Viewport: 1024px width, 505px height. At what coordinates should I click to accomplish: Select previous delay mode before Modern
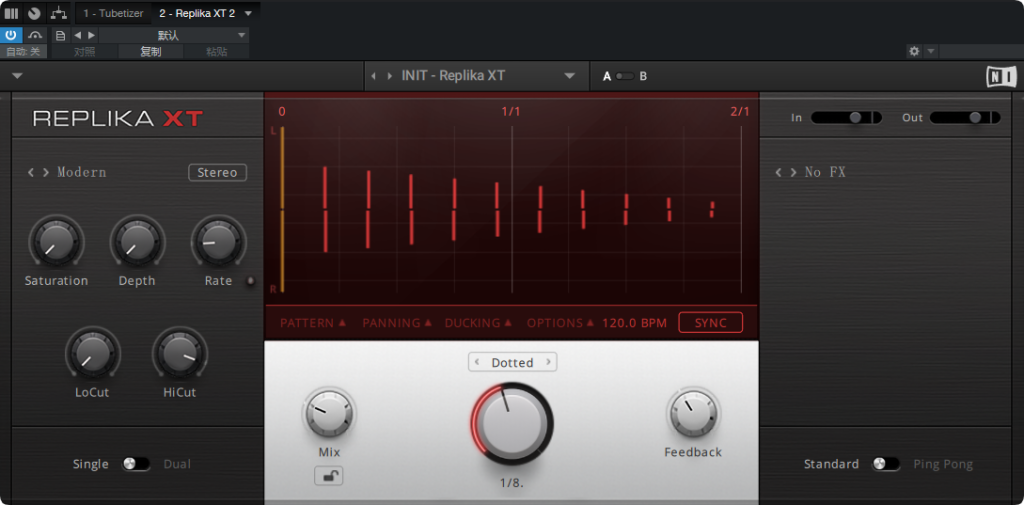(31, 172)
